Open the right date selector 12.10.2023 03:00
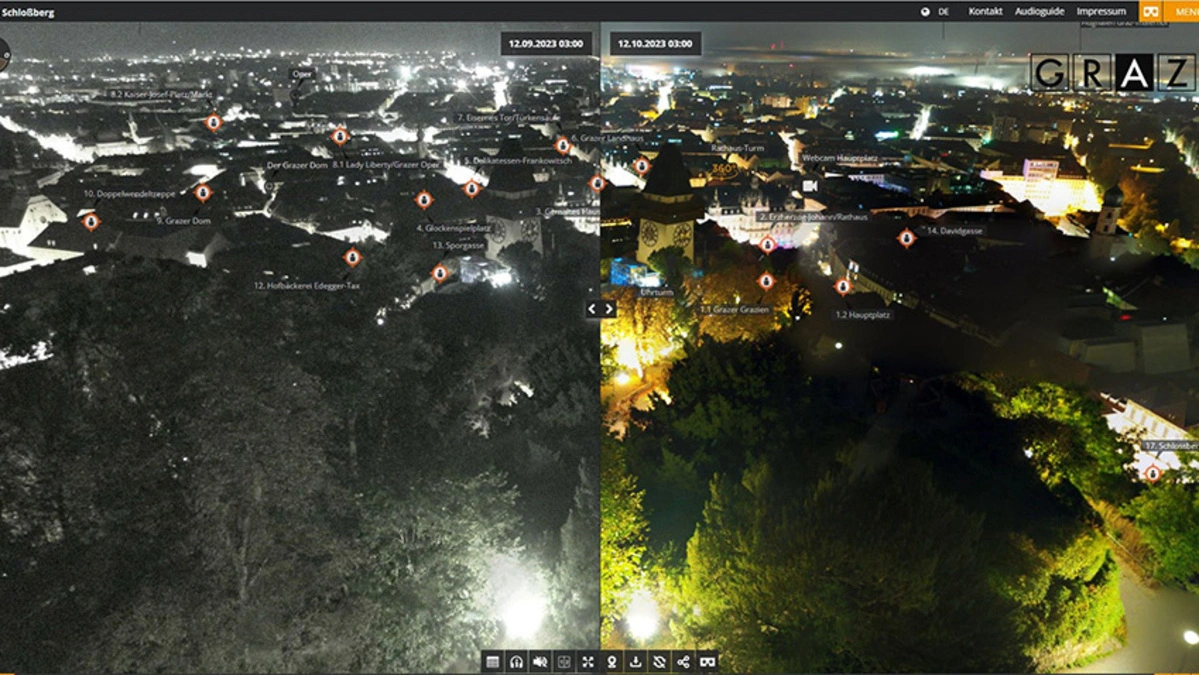 (655, 44)
